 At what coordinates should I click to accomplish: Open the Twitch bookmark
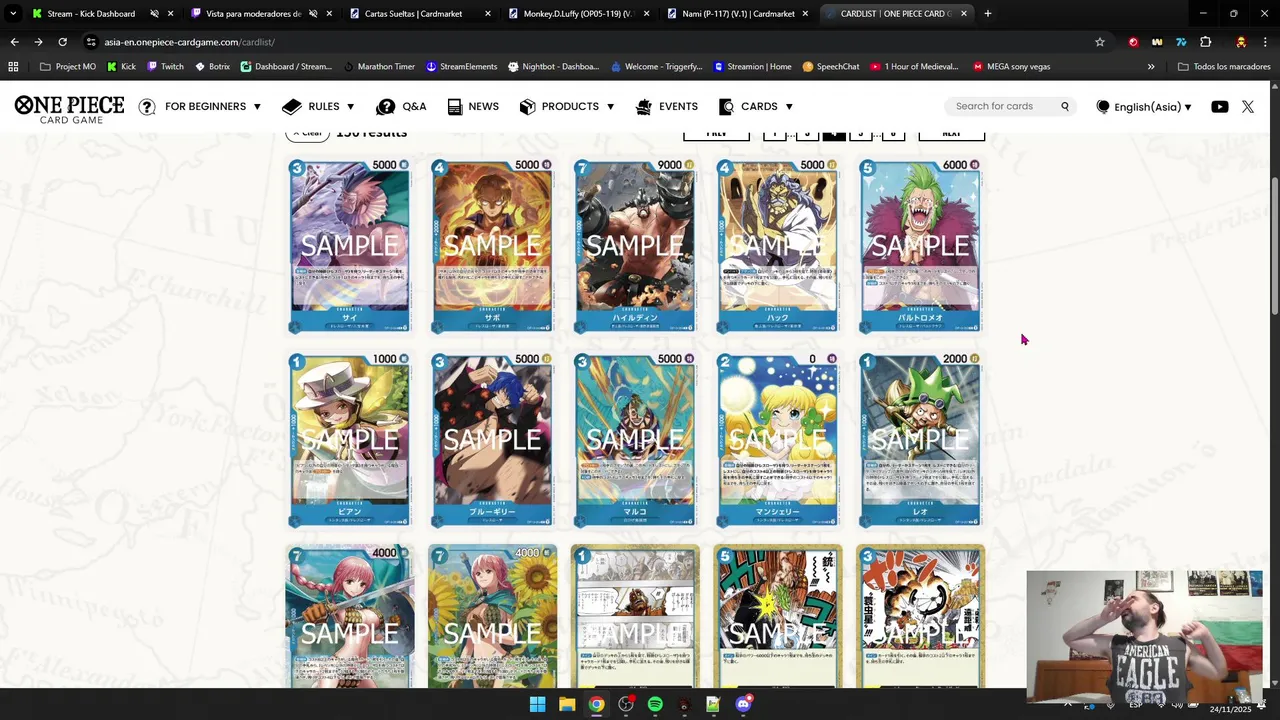pyautogui.click(x=165, y=66)
